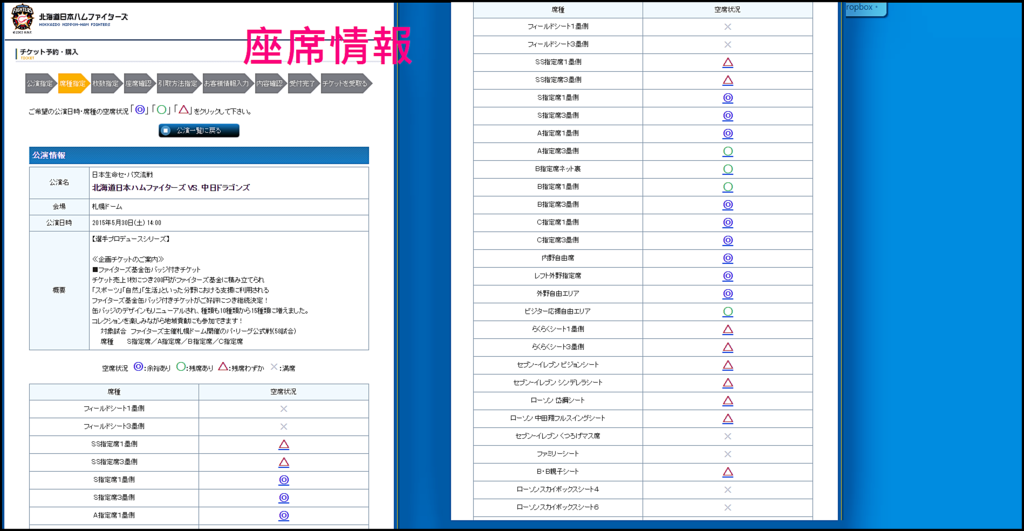Select the 公演指定 step
Viewport: 1024px width, 531px height.
[x=40, y=84]
